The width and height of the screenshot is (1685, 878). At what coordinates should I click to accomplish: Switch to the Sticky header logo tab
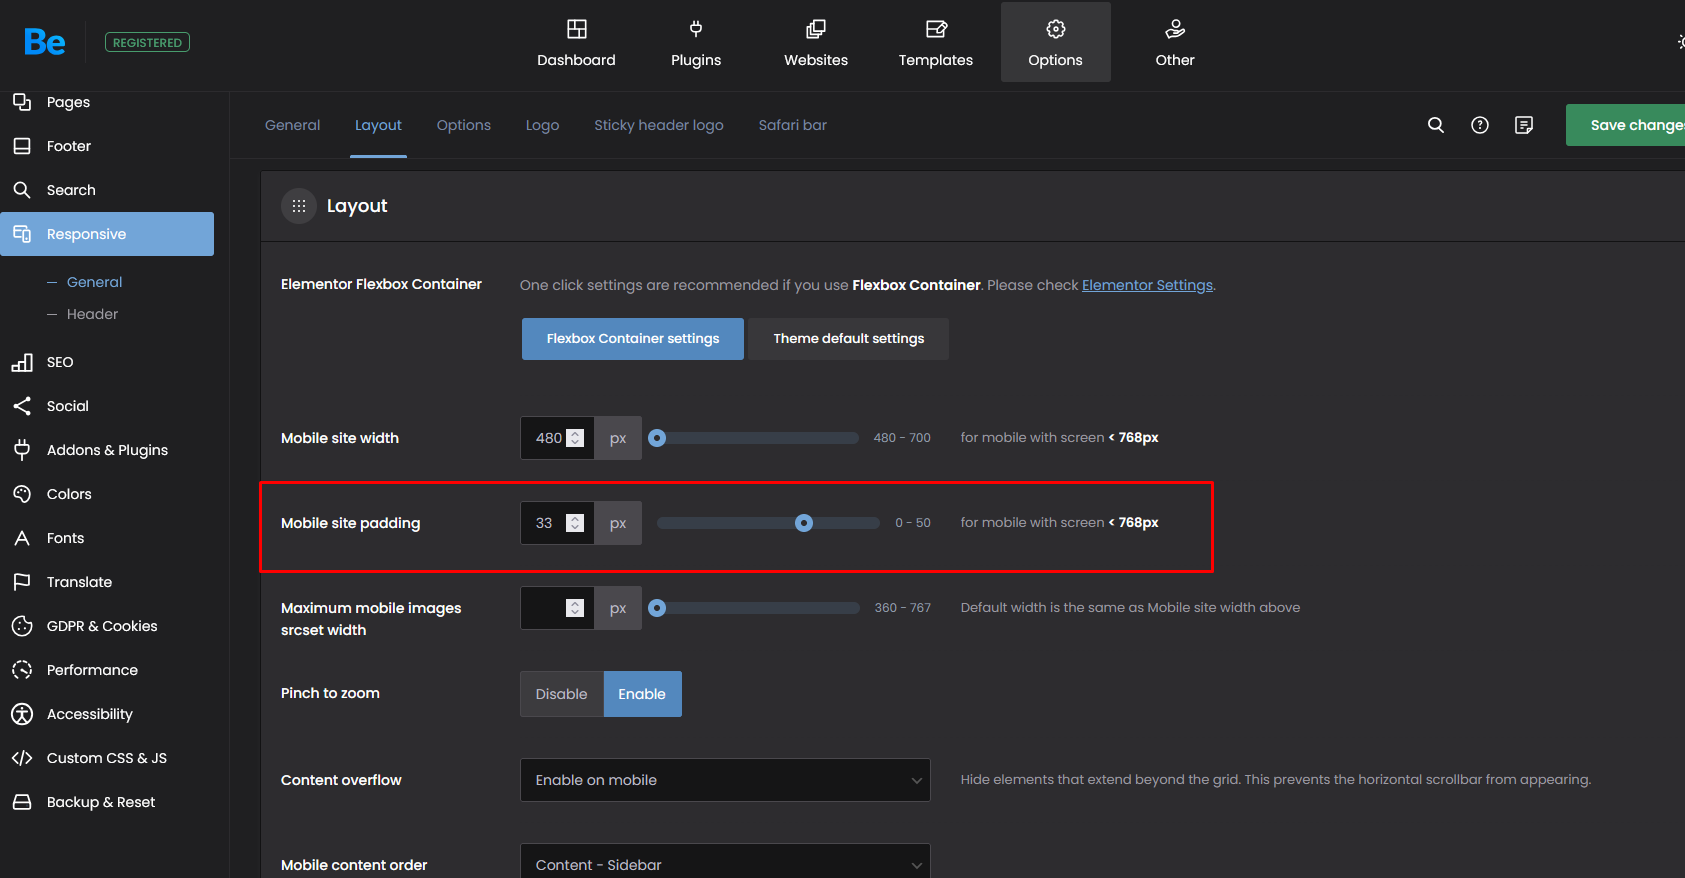[x=659, y=125]
